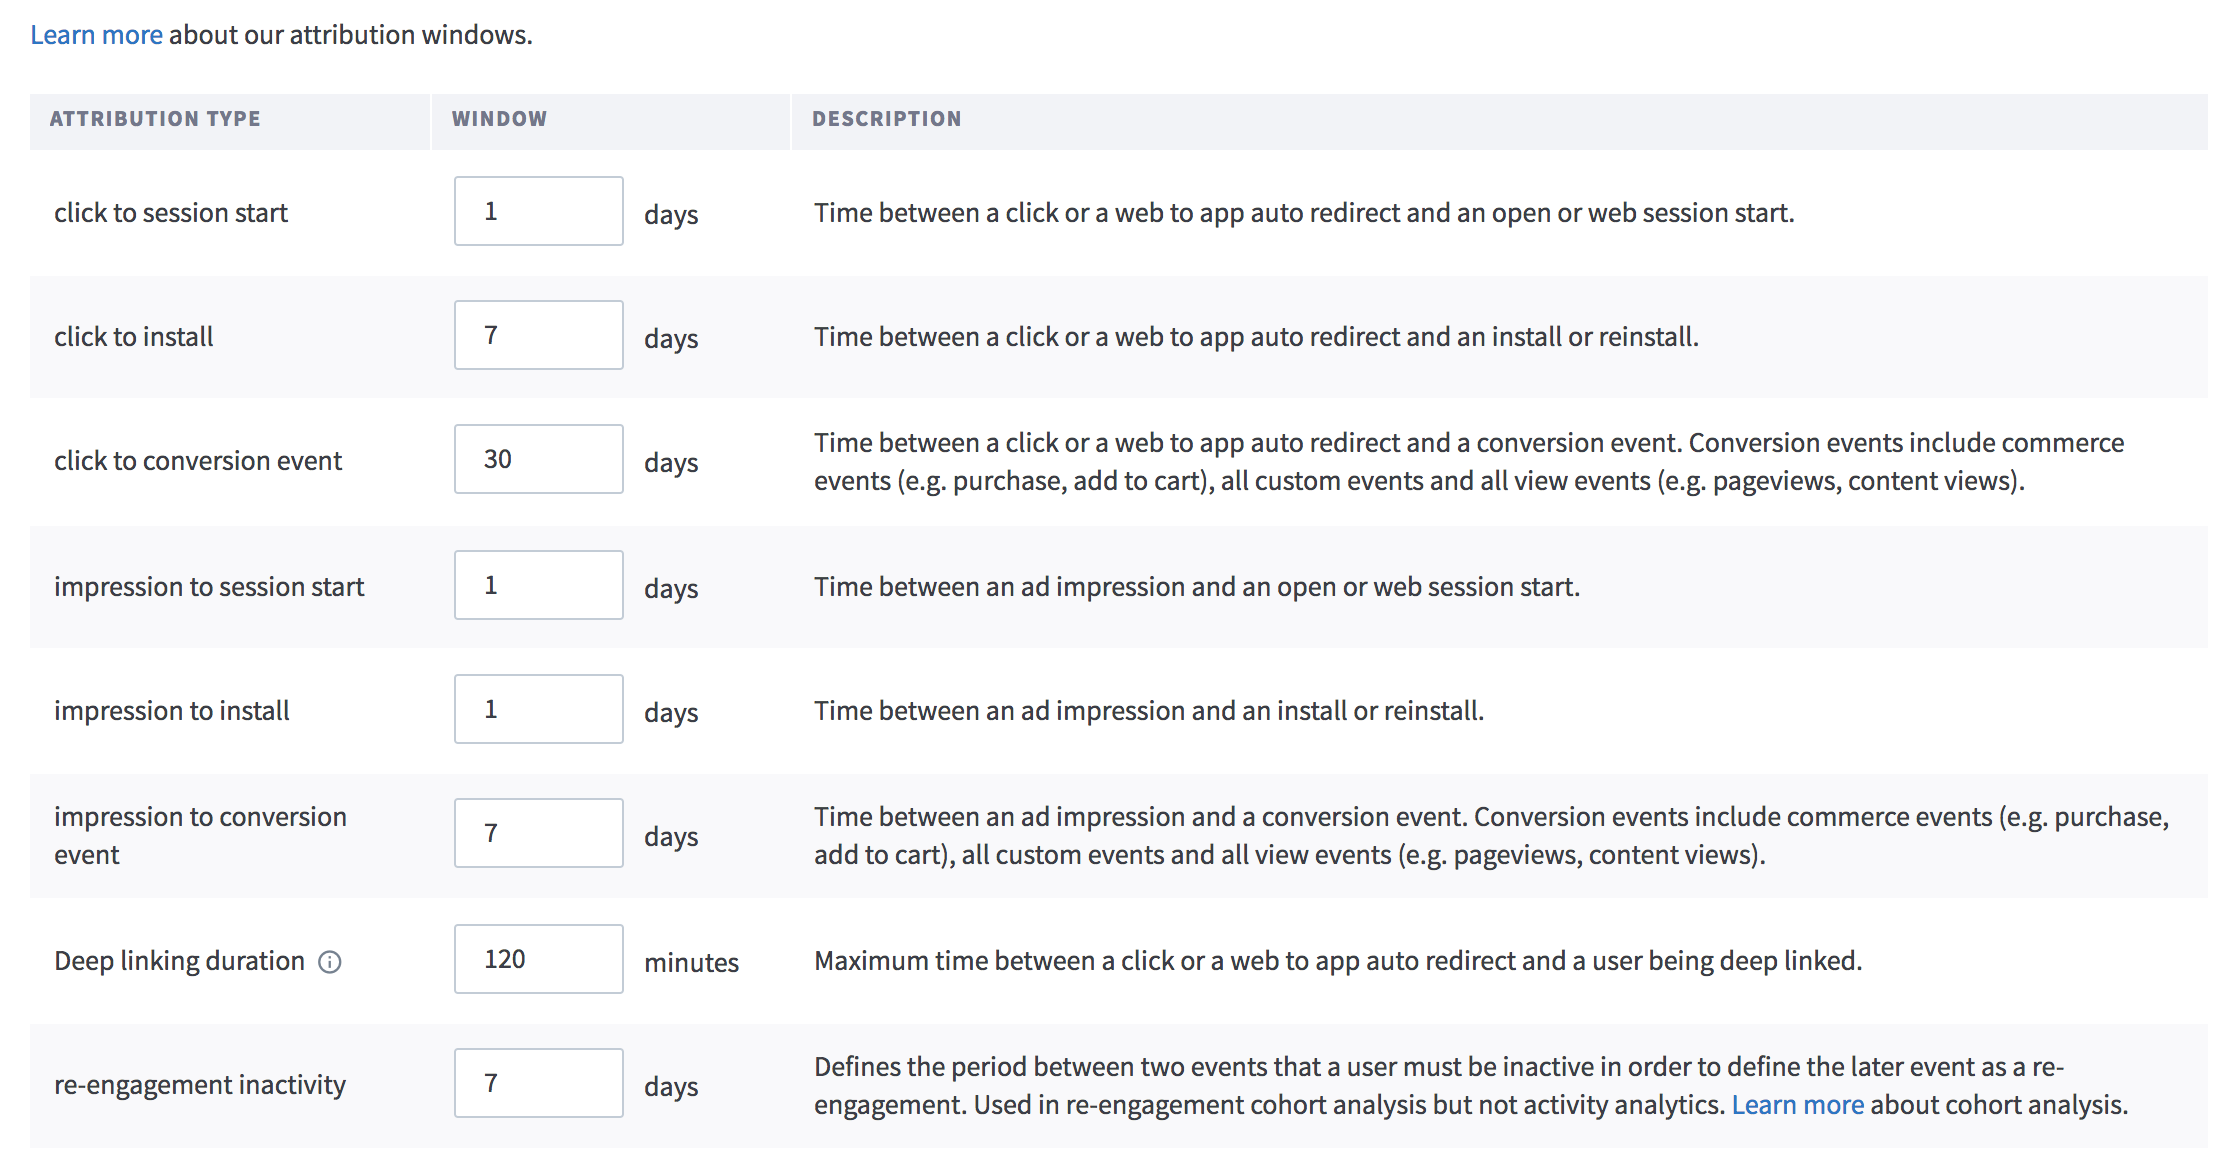Click the Deep linking duration info icon
Screen dimensions: 2236x1170
pos(330,962)
